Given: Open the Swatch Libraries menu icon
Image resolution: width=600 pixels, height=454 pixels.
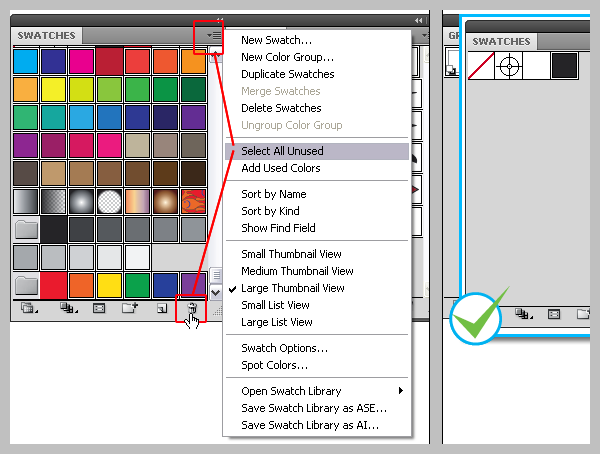Looking at the screenshot, I should [29, 308].
